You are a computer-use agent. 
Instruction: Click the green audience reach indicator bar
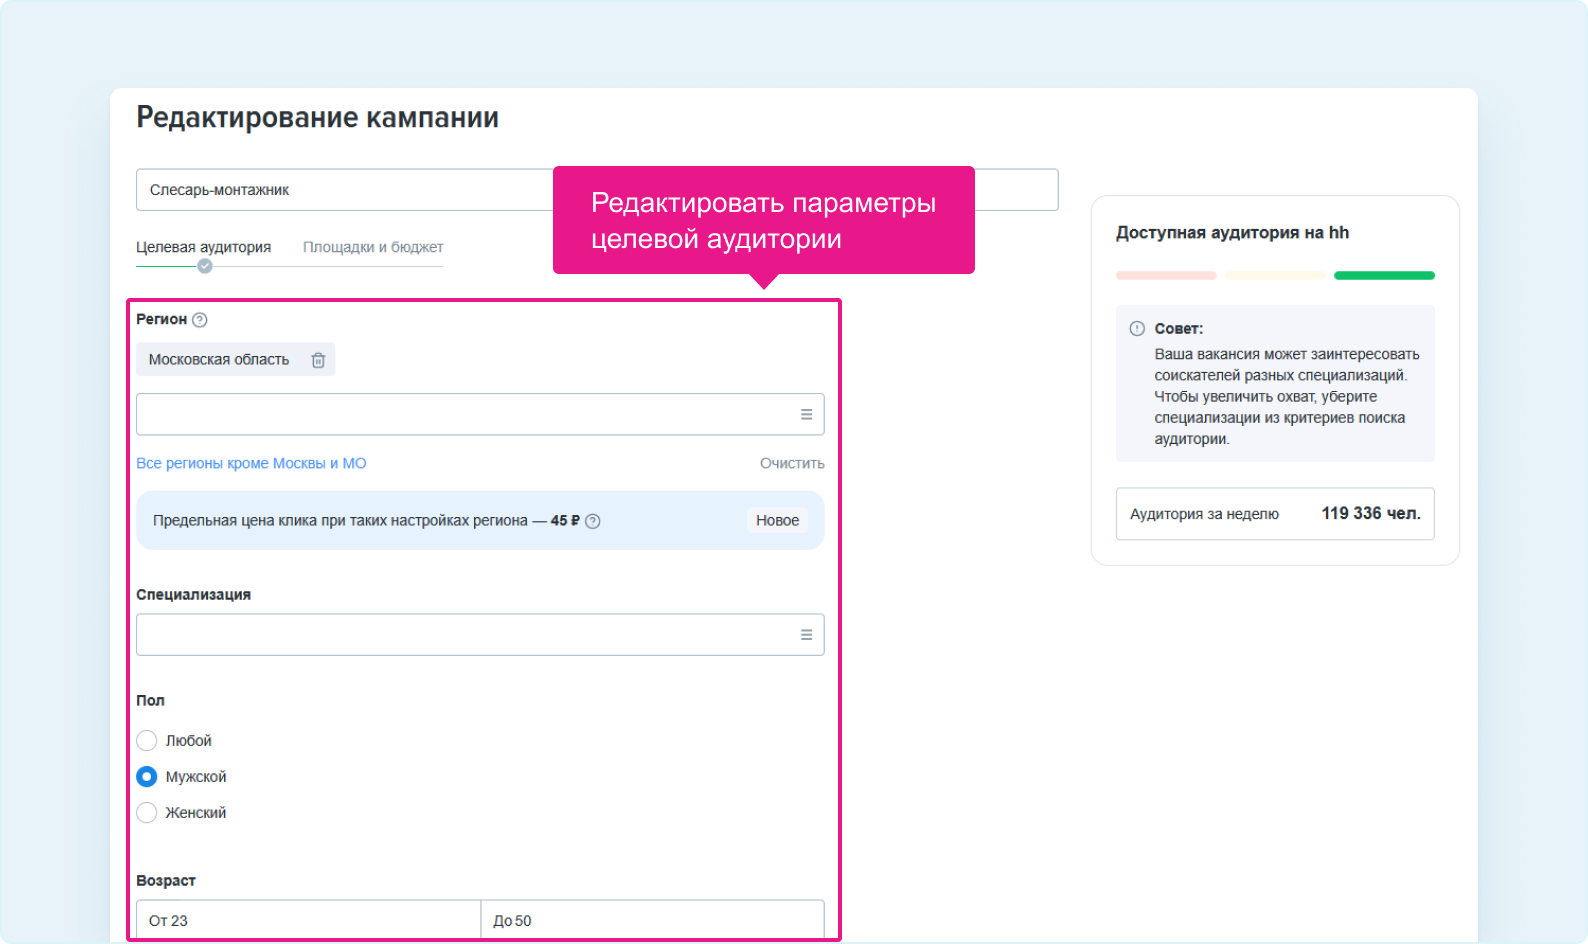click(1384, 276)
